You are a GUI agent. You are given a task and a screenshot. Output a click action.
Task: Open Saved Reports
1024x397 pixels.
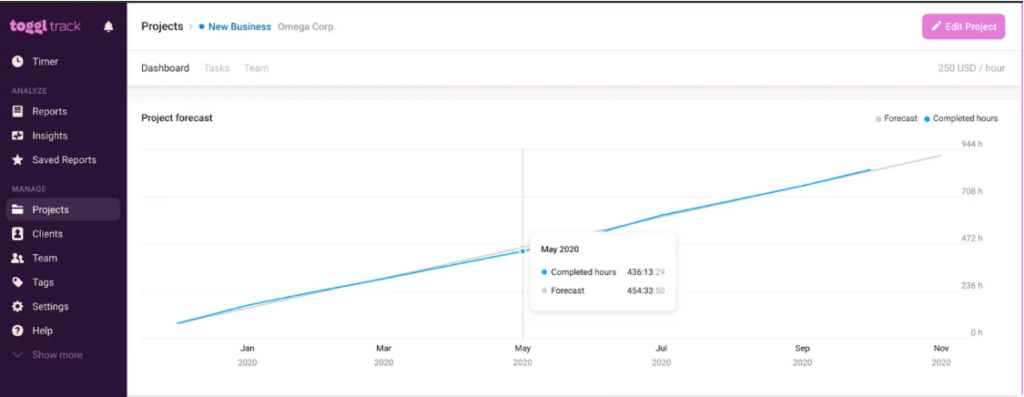[63, 160]
